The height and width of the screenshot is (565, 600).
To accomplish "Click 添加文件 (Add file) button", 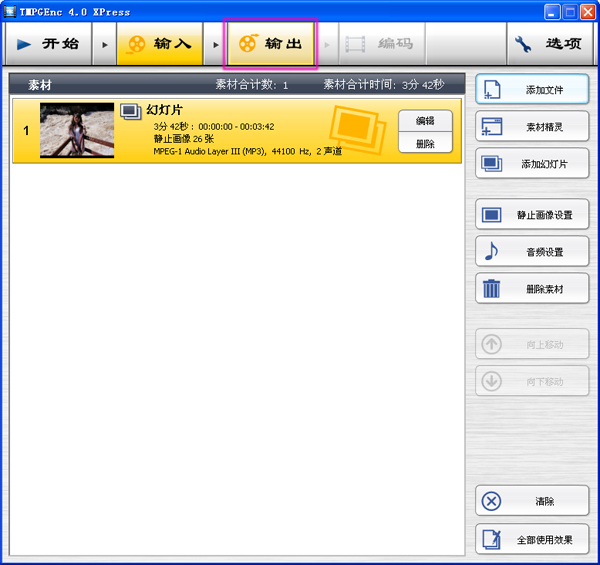I will pos(532,90).
